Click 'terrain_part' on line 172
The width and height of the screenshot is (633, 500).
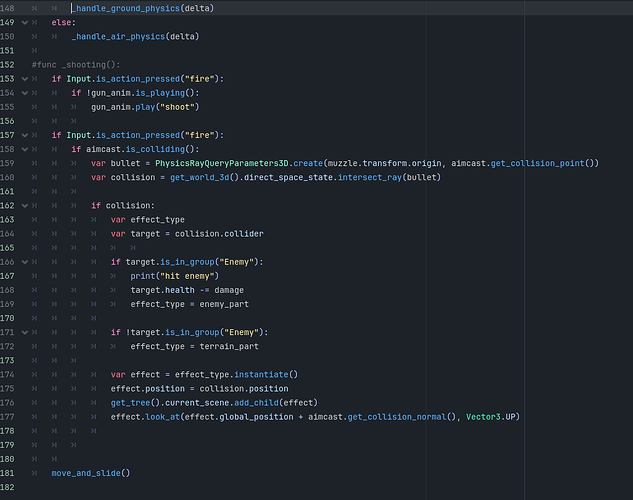click(x=229, y=346)
